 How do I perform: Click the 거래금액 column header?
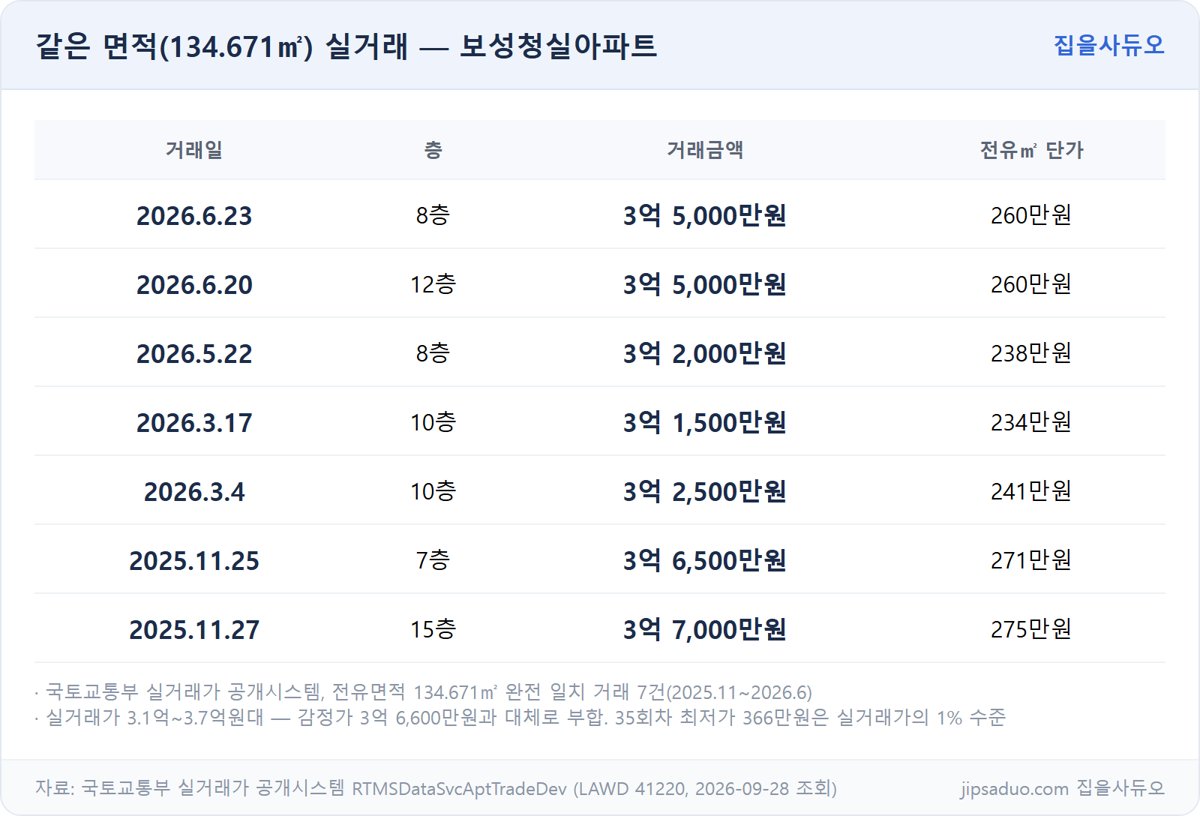coord(705,150)
